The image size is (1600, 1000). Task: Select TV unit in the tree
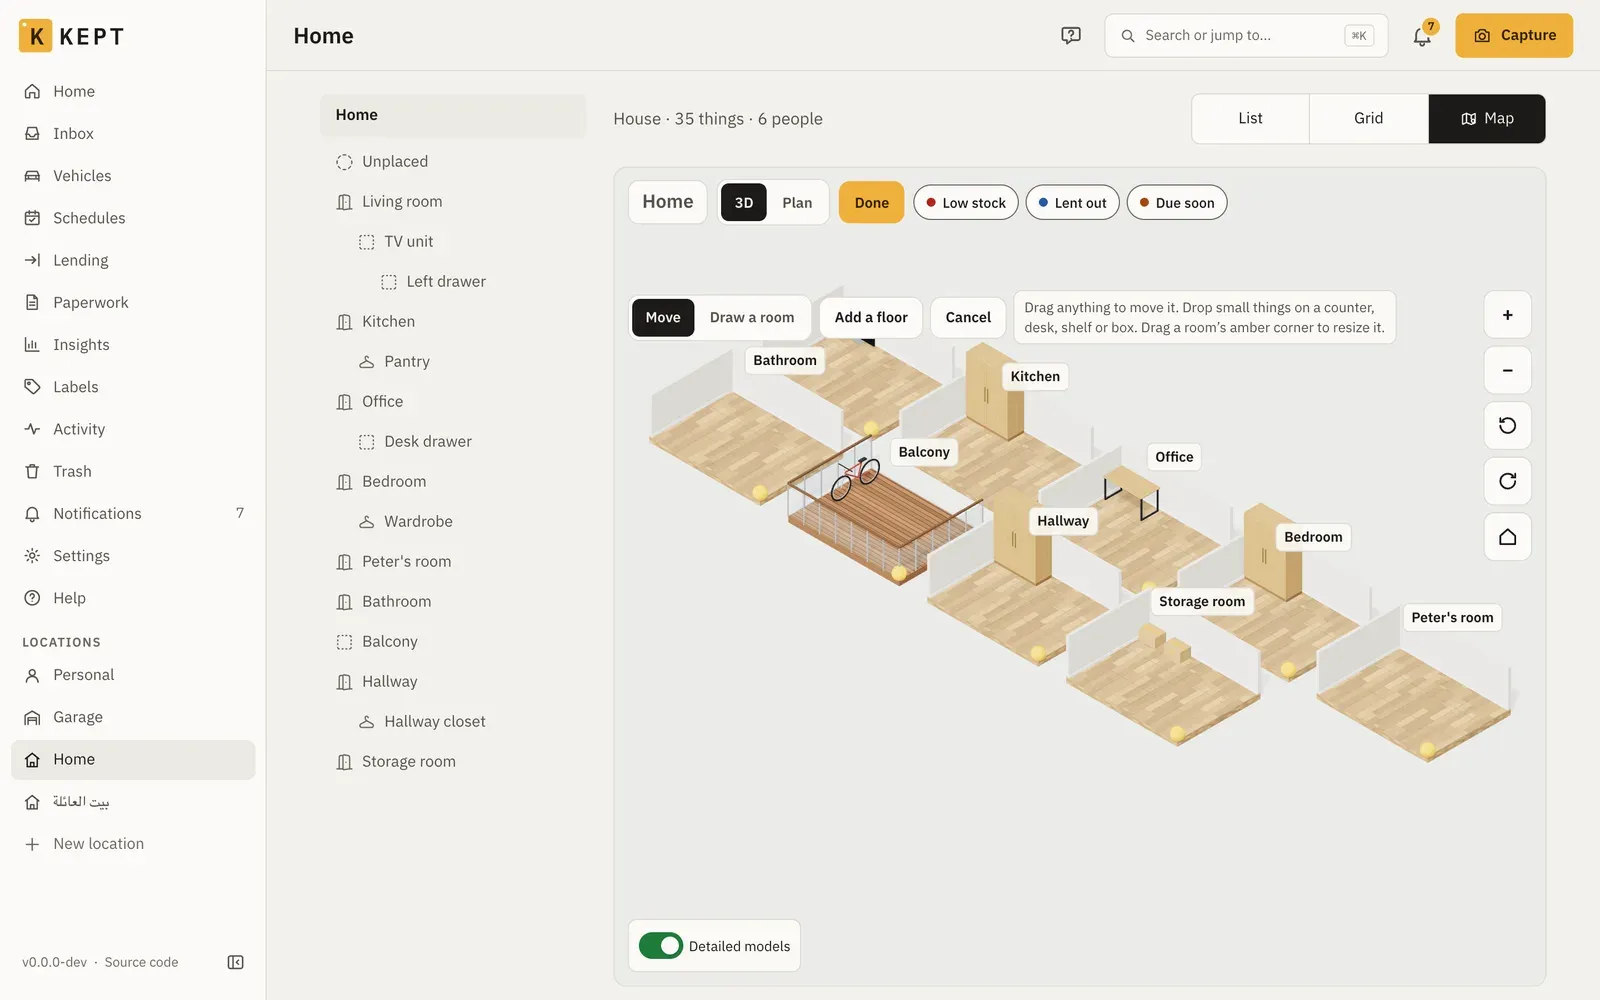(x=453, y=242)
